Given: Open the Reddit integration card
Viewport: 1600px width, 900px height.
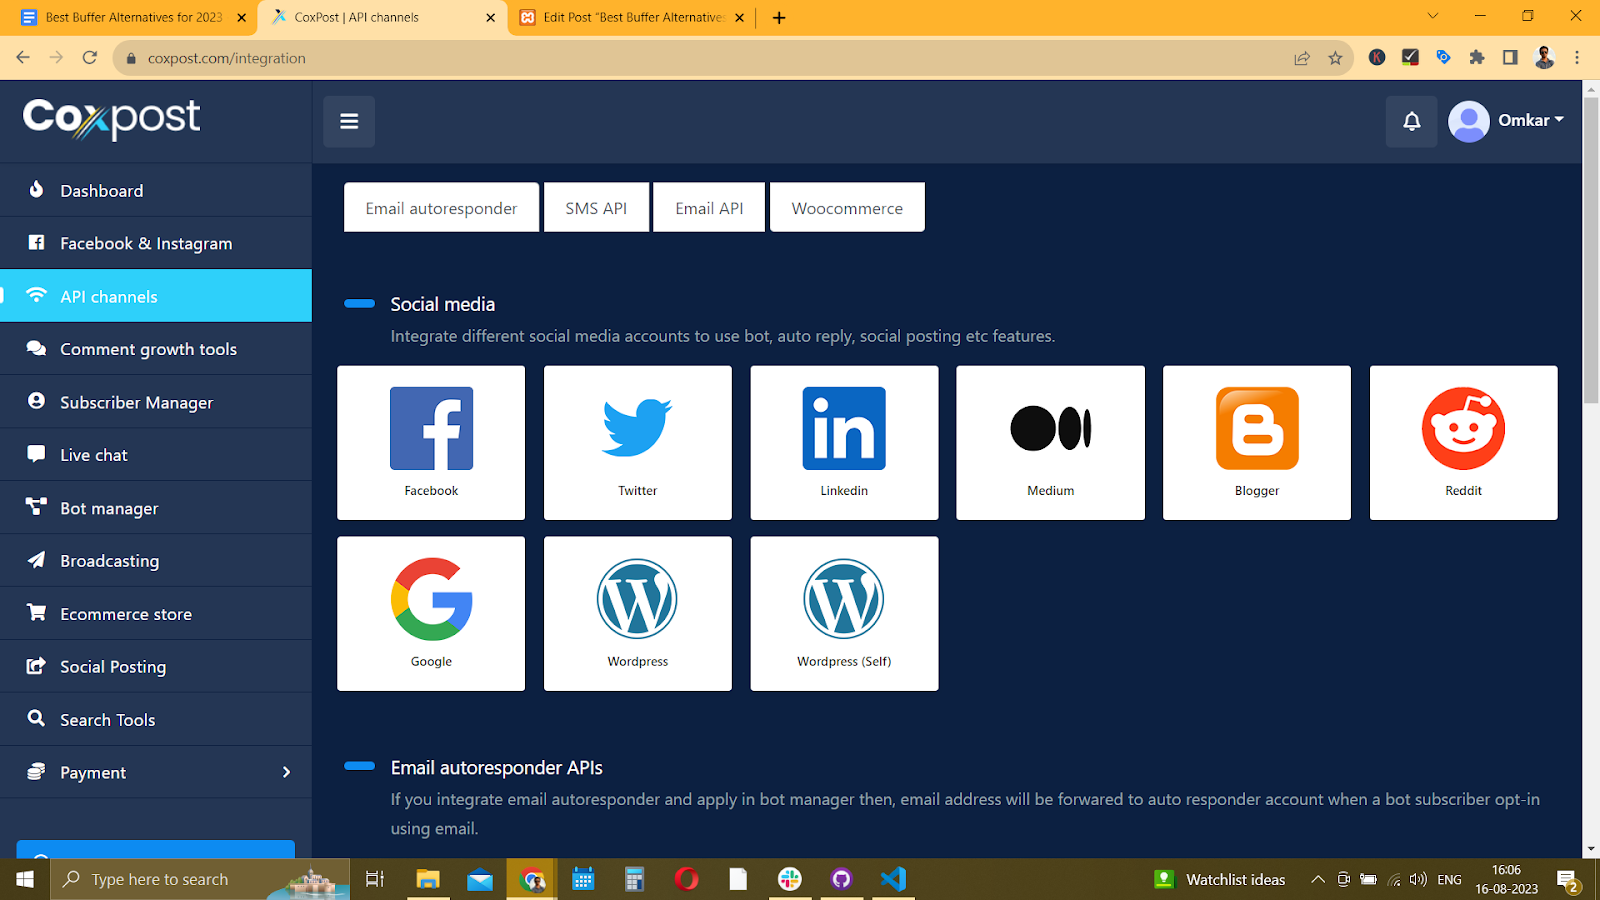Looking at the screenshot, I should click(x=1463, y=442).
